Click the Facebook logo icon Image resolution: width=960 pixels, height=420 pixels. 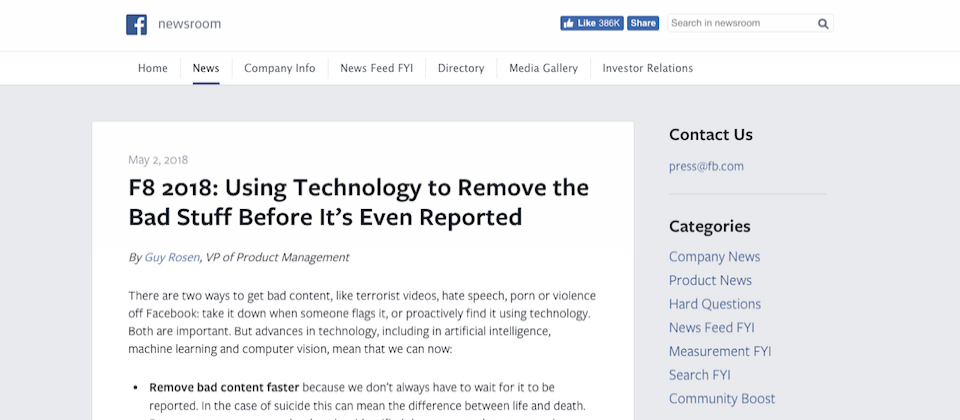click(136, 24)
